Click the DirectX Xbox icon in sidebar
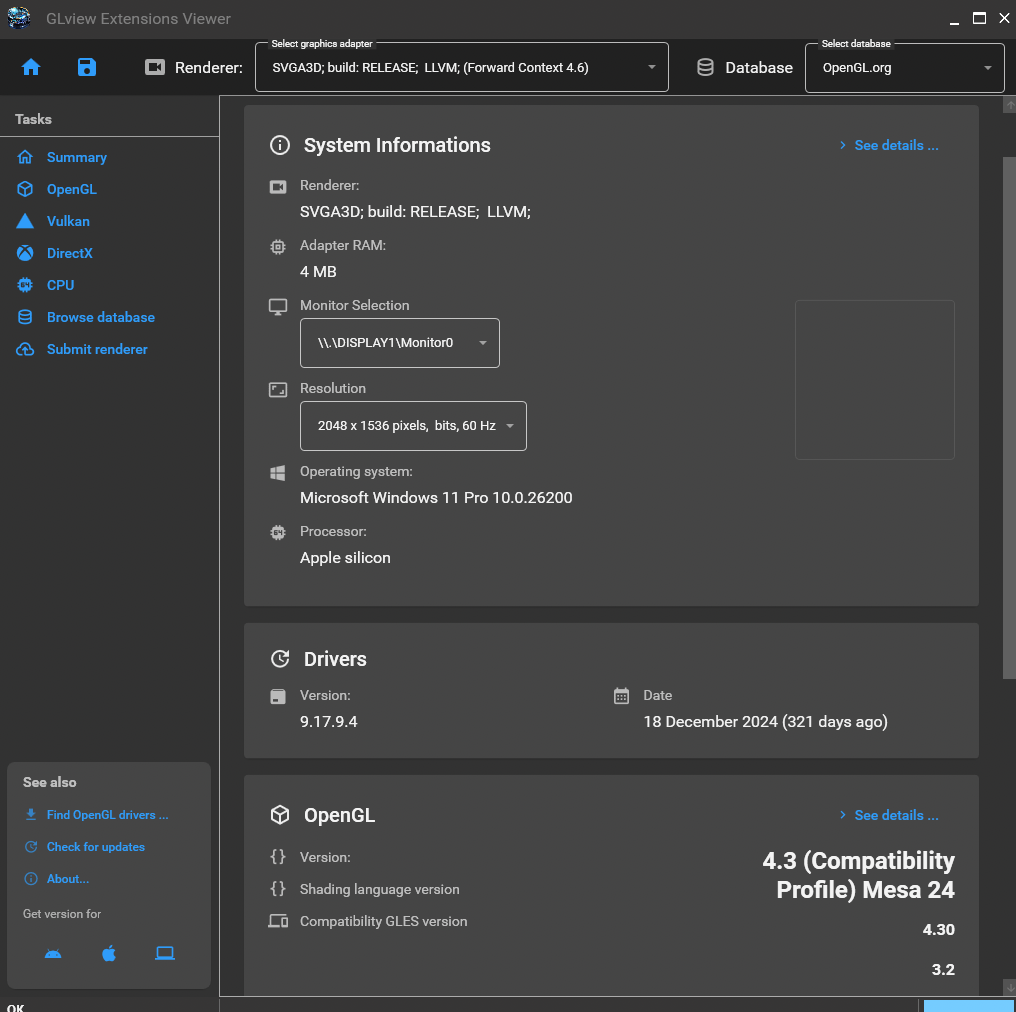This screenshot has width=1016, height=1012. pyautogui.click(x=26, y=253)
